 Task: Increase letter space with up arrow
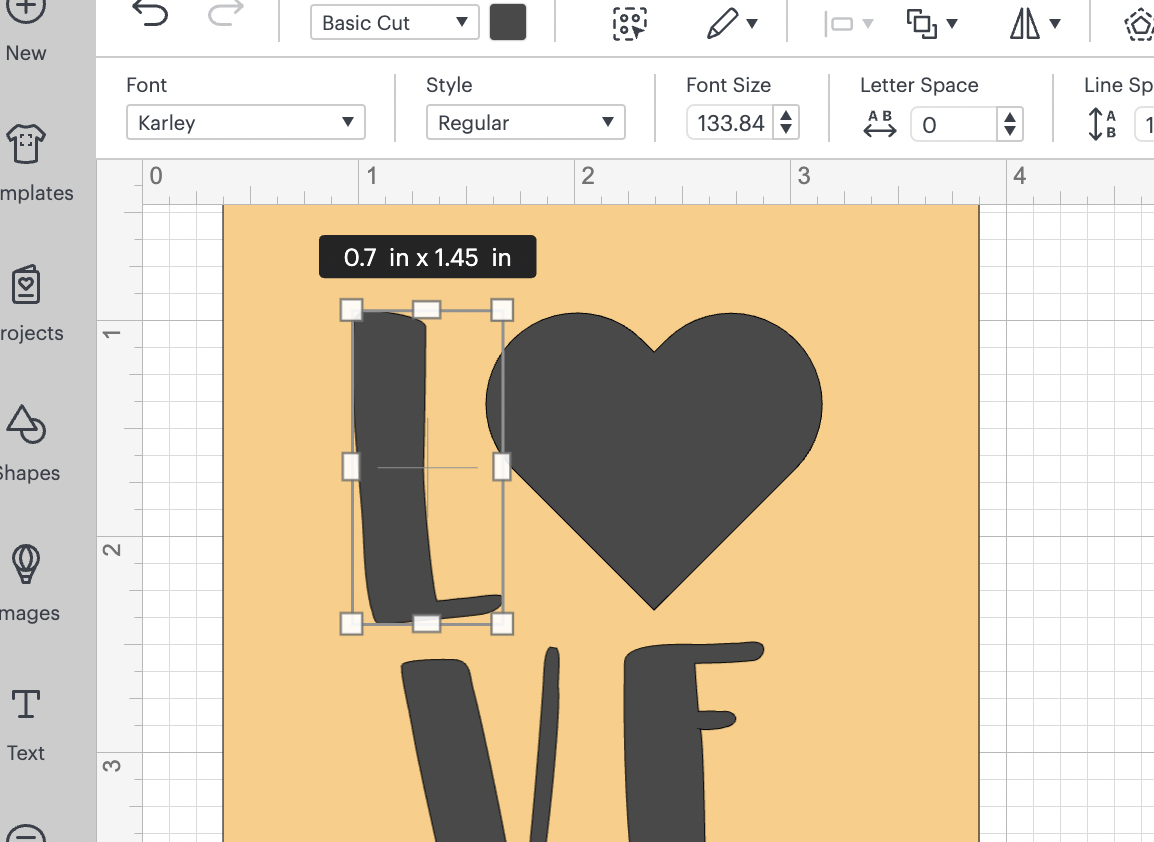pos(1010,117)
